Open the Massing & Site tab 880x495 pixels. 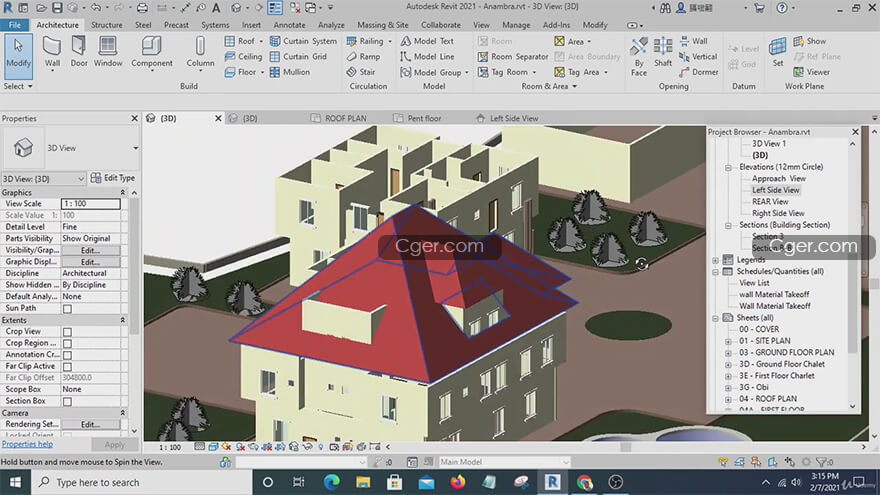tap(383, 25)
